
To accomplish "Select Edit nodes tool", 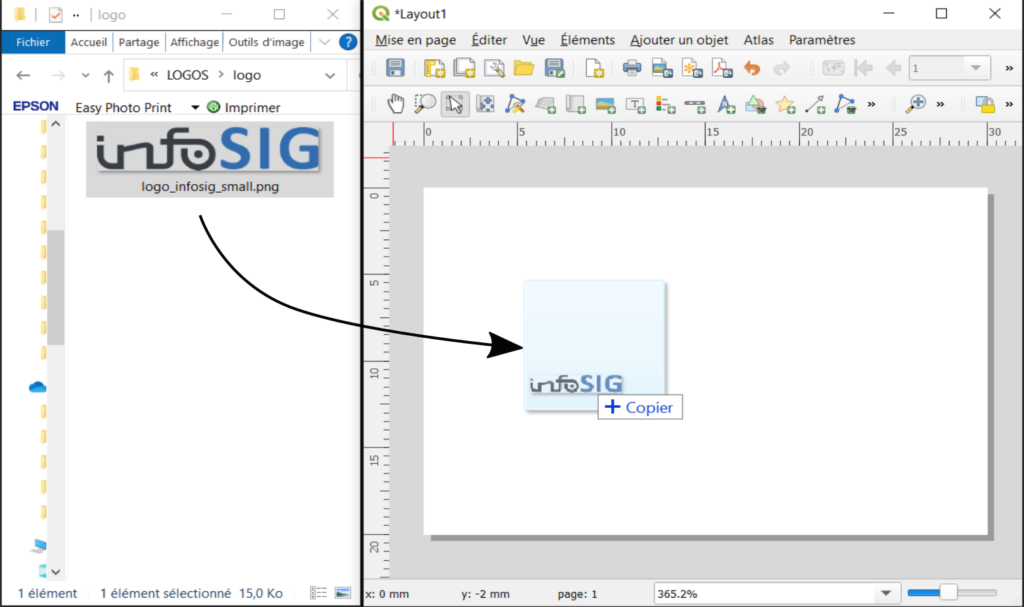I will click(x=515, y=104).
